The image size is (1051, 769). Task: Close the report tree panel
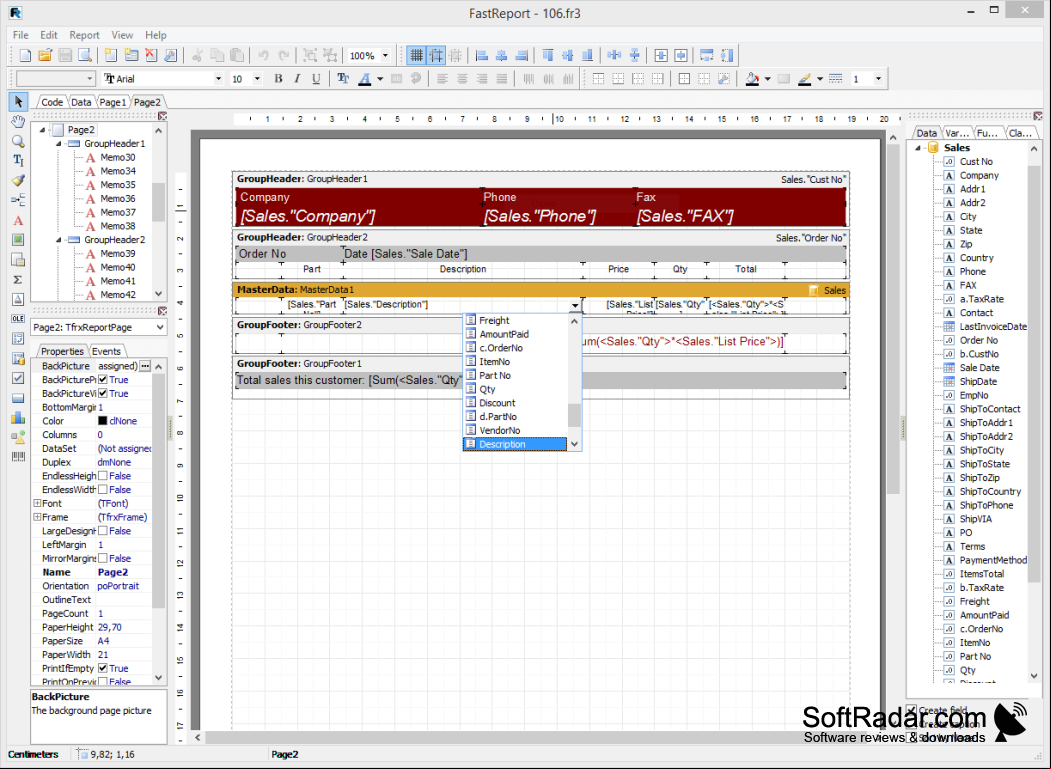(x=162, y=115)
